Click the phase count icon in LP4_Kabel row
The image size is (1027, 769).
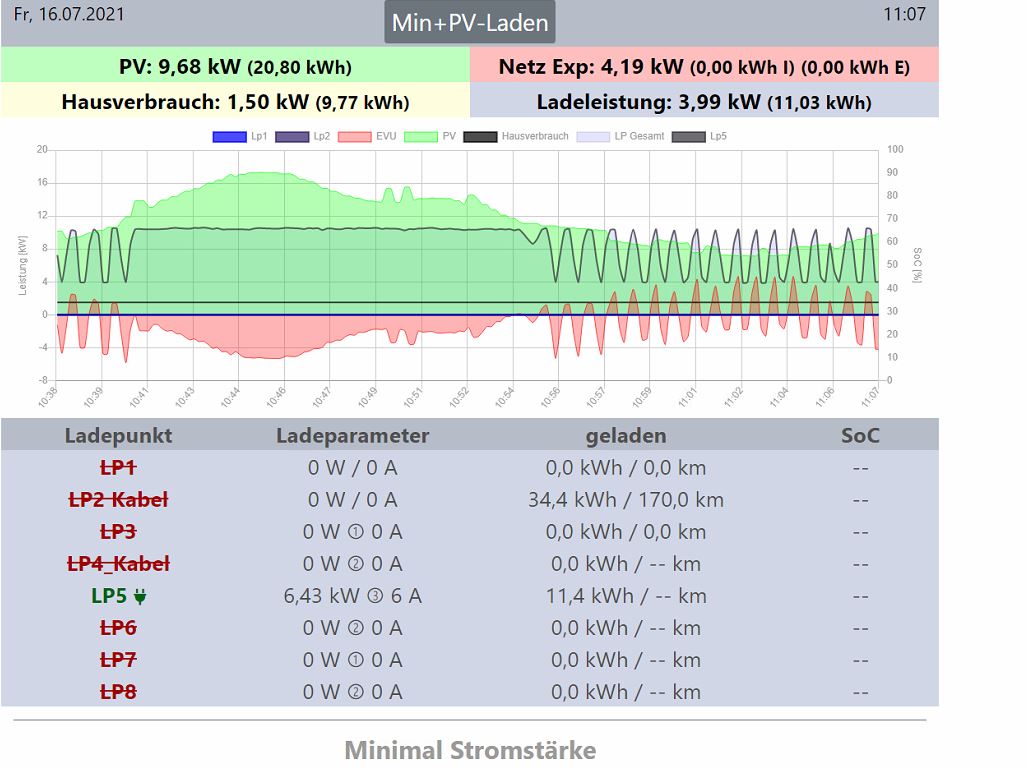(355, 564)
